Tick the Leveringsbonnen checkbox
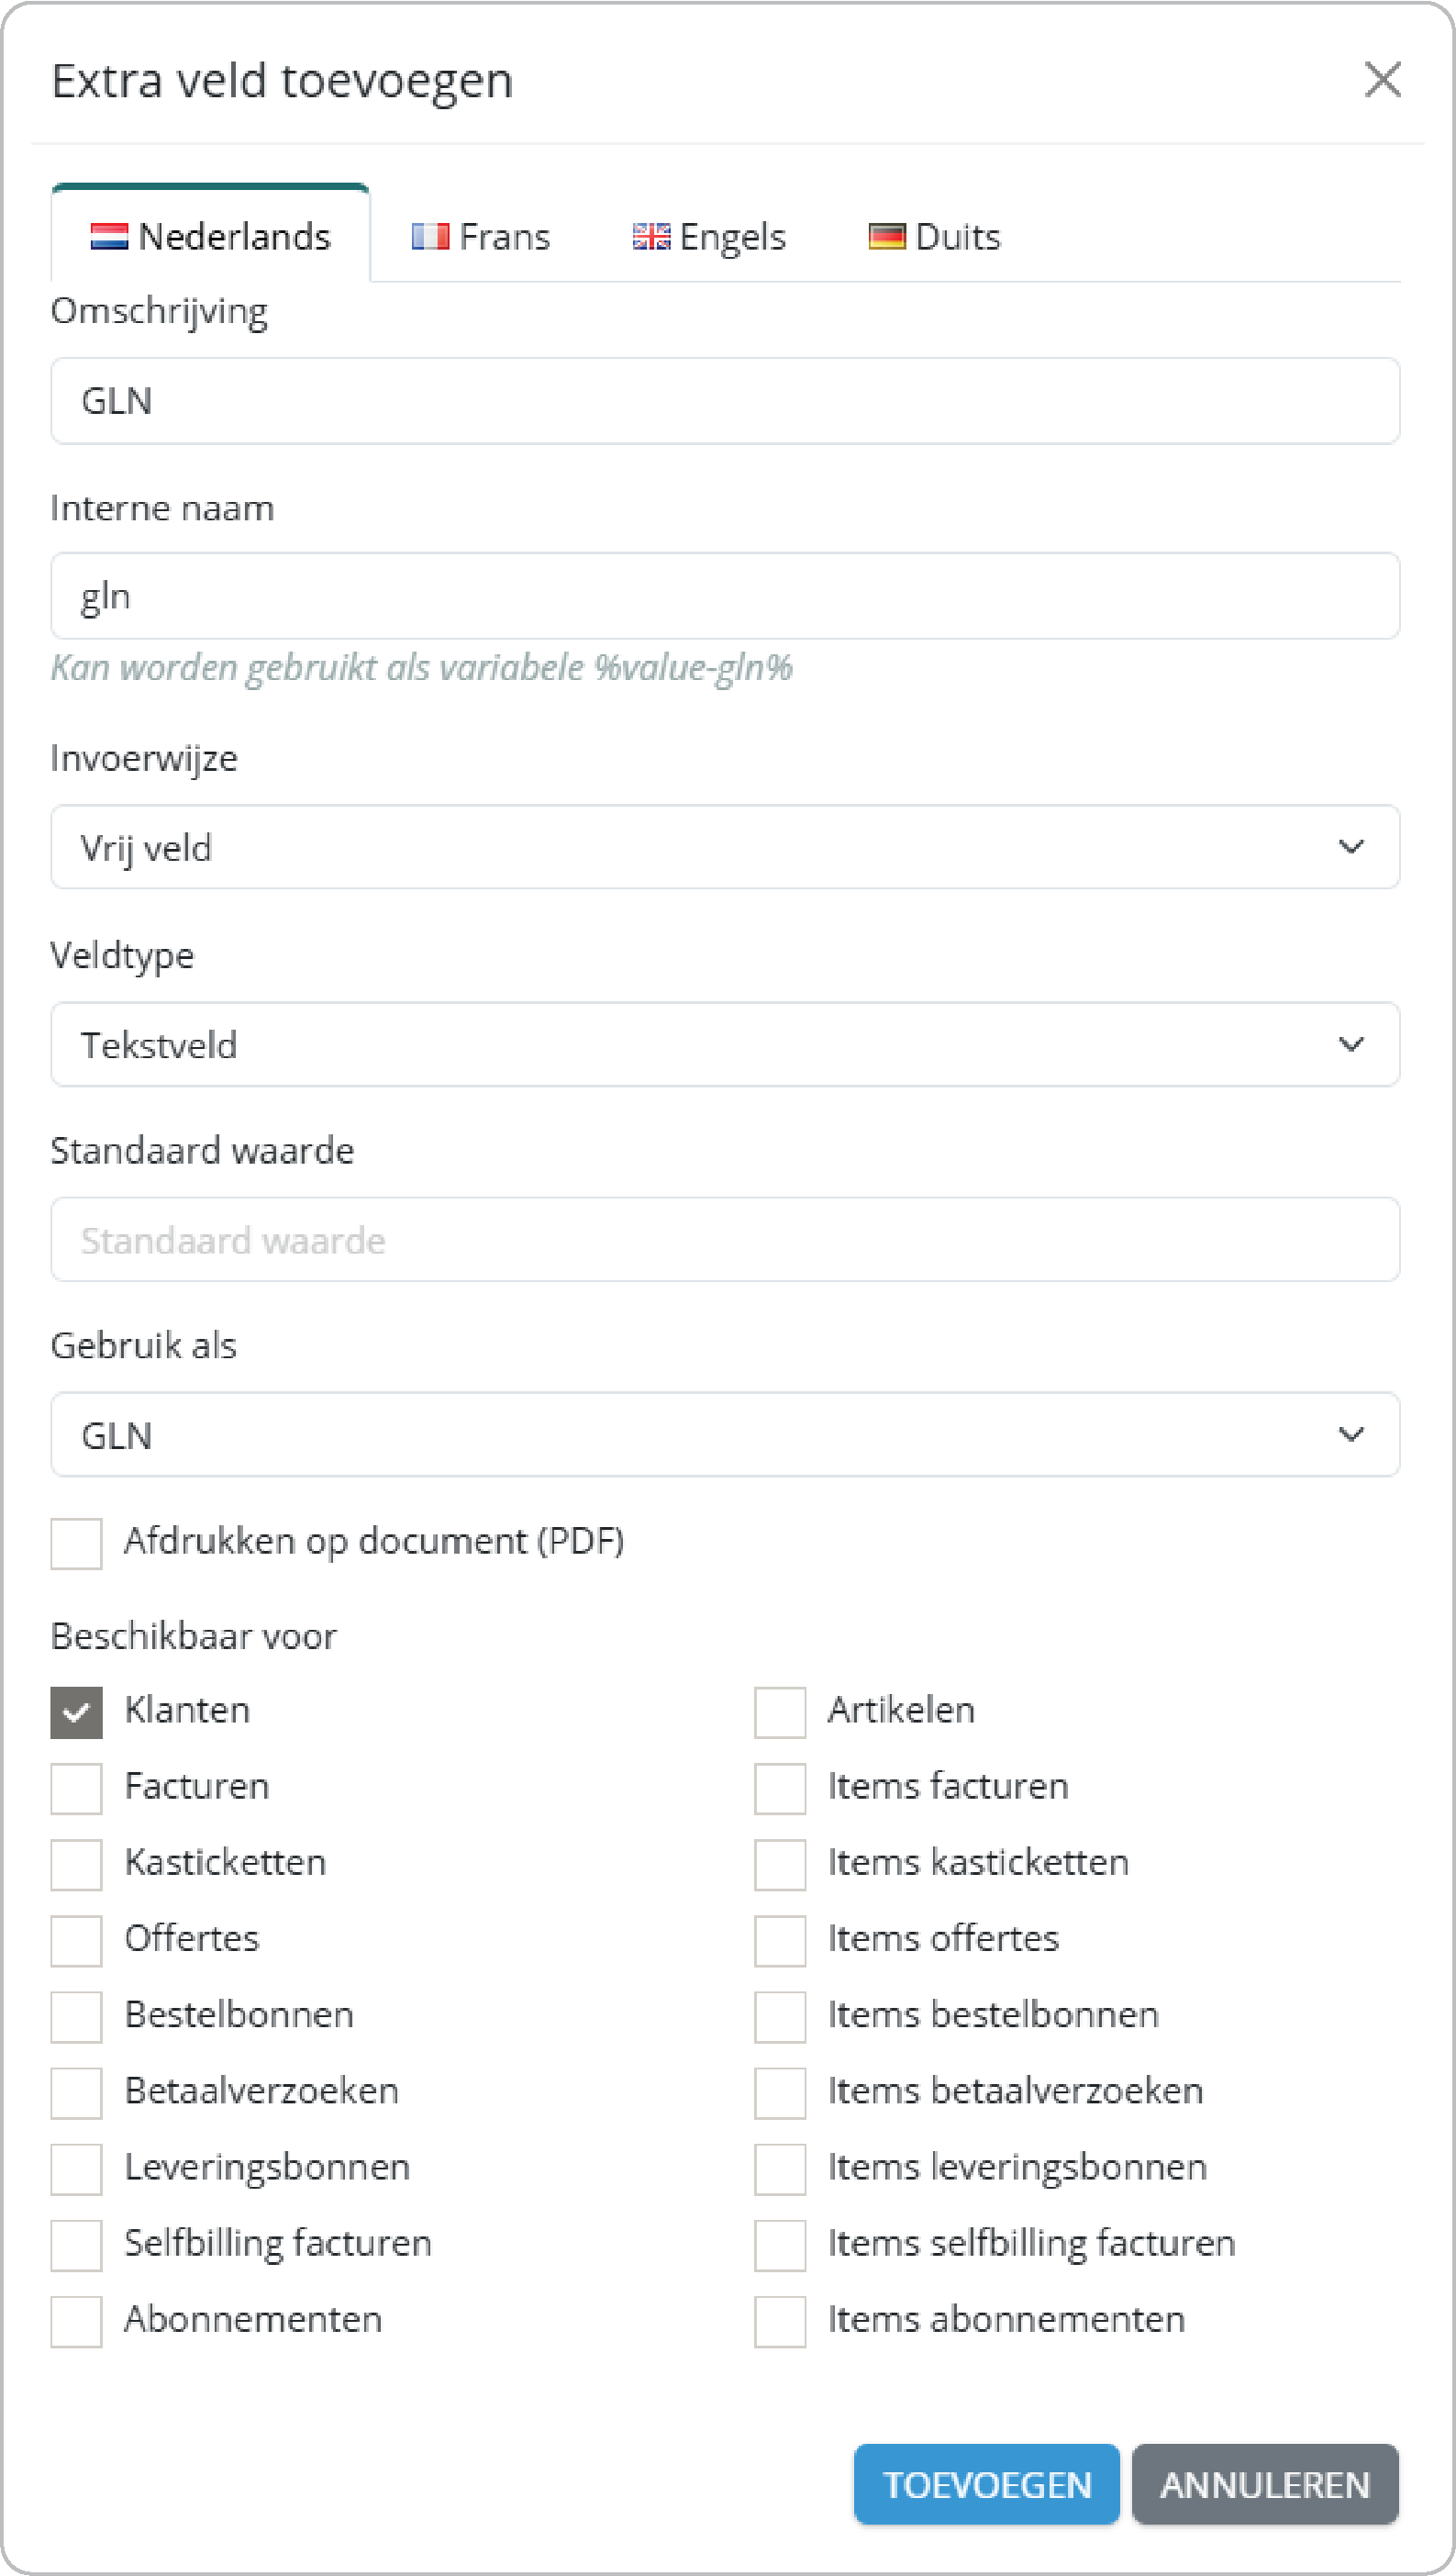This screenshot has height=2576, width=1456. (x=77, y=2169)
